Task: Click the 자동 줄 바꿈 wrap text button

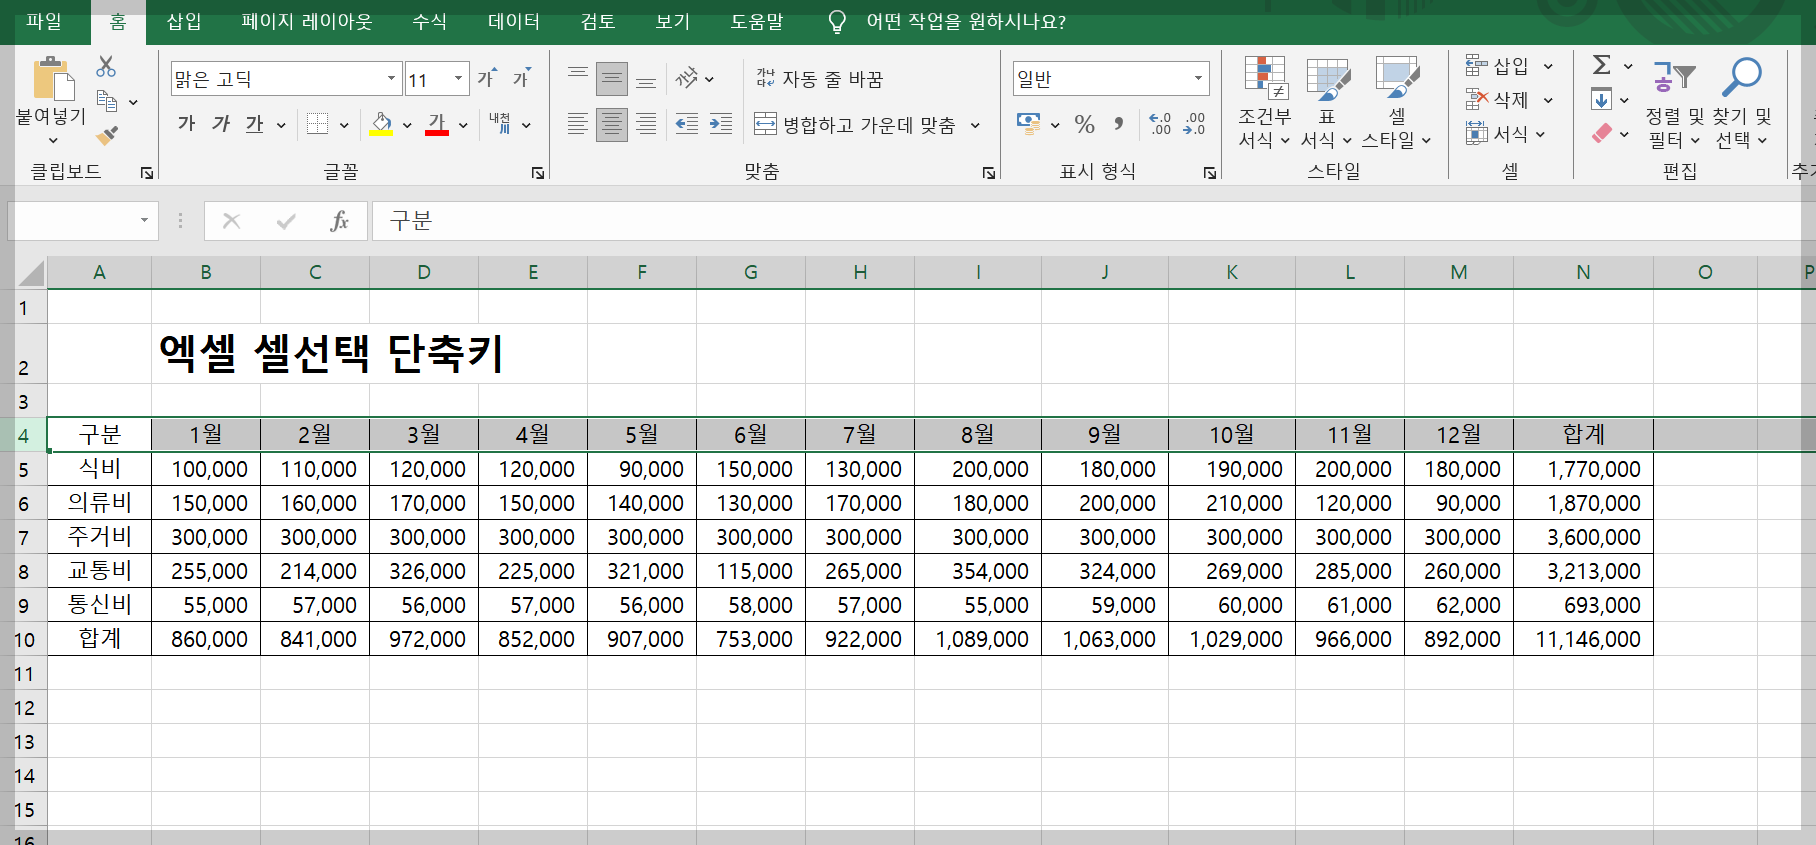Action: (820, 78)
